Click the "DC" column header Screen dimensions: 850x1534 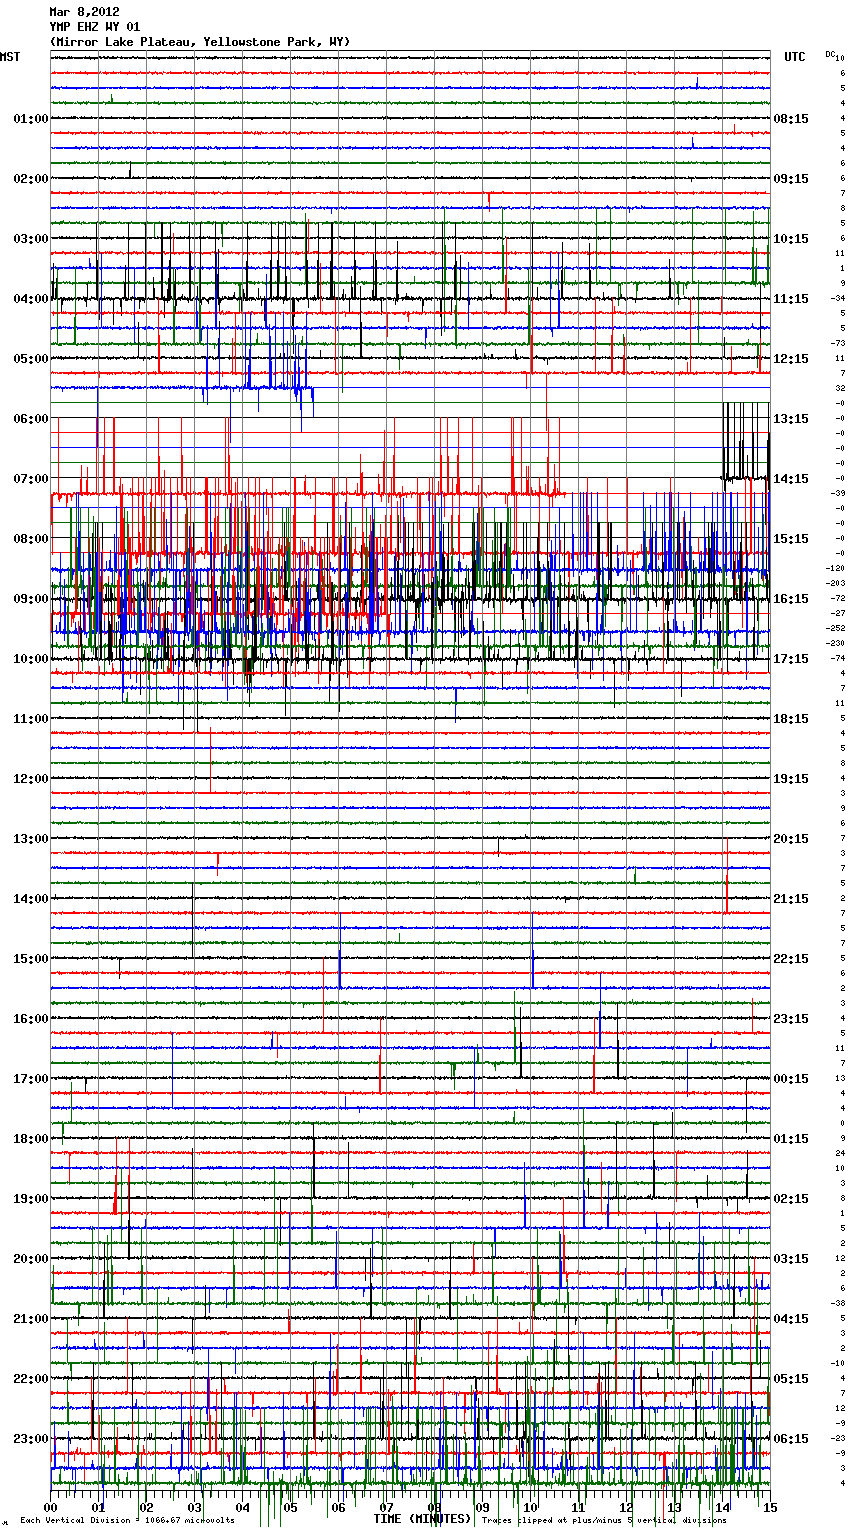coord(830,54)
